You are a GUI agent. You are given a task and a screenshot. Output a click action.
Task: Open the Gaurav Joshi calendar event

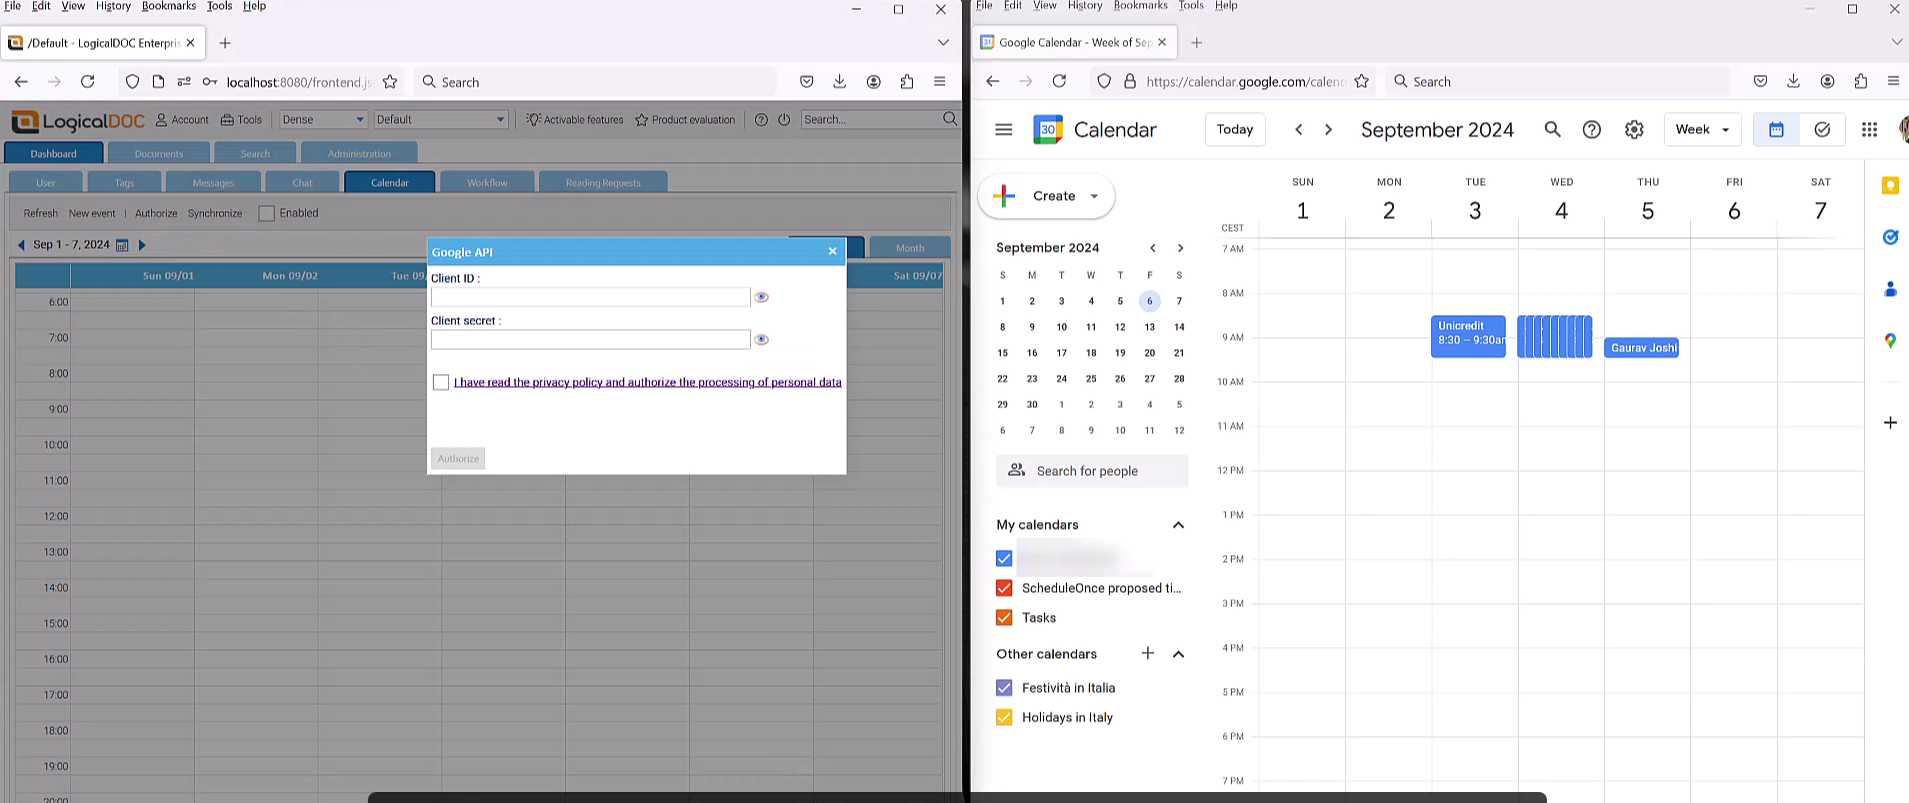pyautogui.click(x=1642, y=348)
